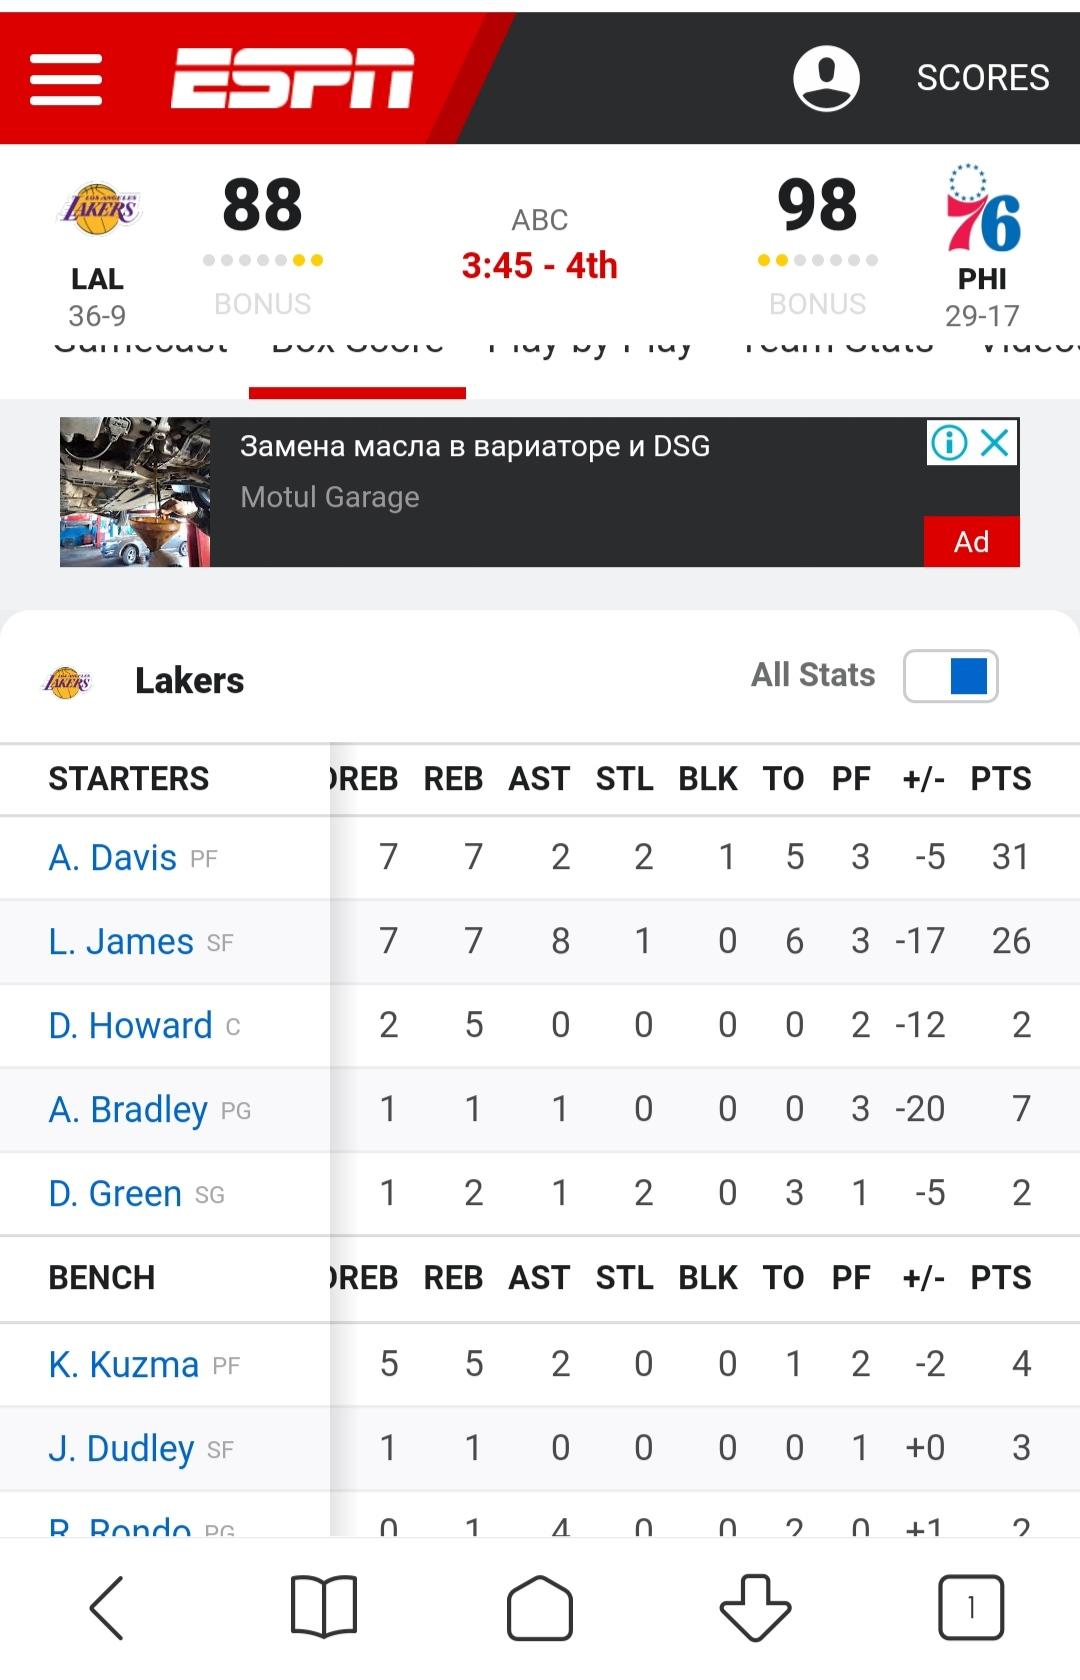Image resolution: width=1080 pixels, height=1680 pixels.
Task: Open the ESPN hamburger menu
Action: pyautogui.click(x=66, y=79)
